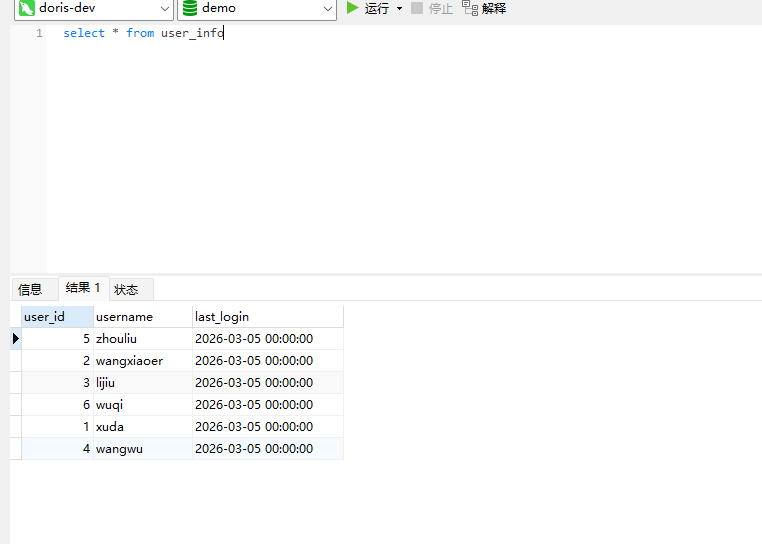
Task: Select the wangxiaoer username cell
Action: tap(130, 361)
